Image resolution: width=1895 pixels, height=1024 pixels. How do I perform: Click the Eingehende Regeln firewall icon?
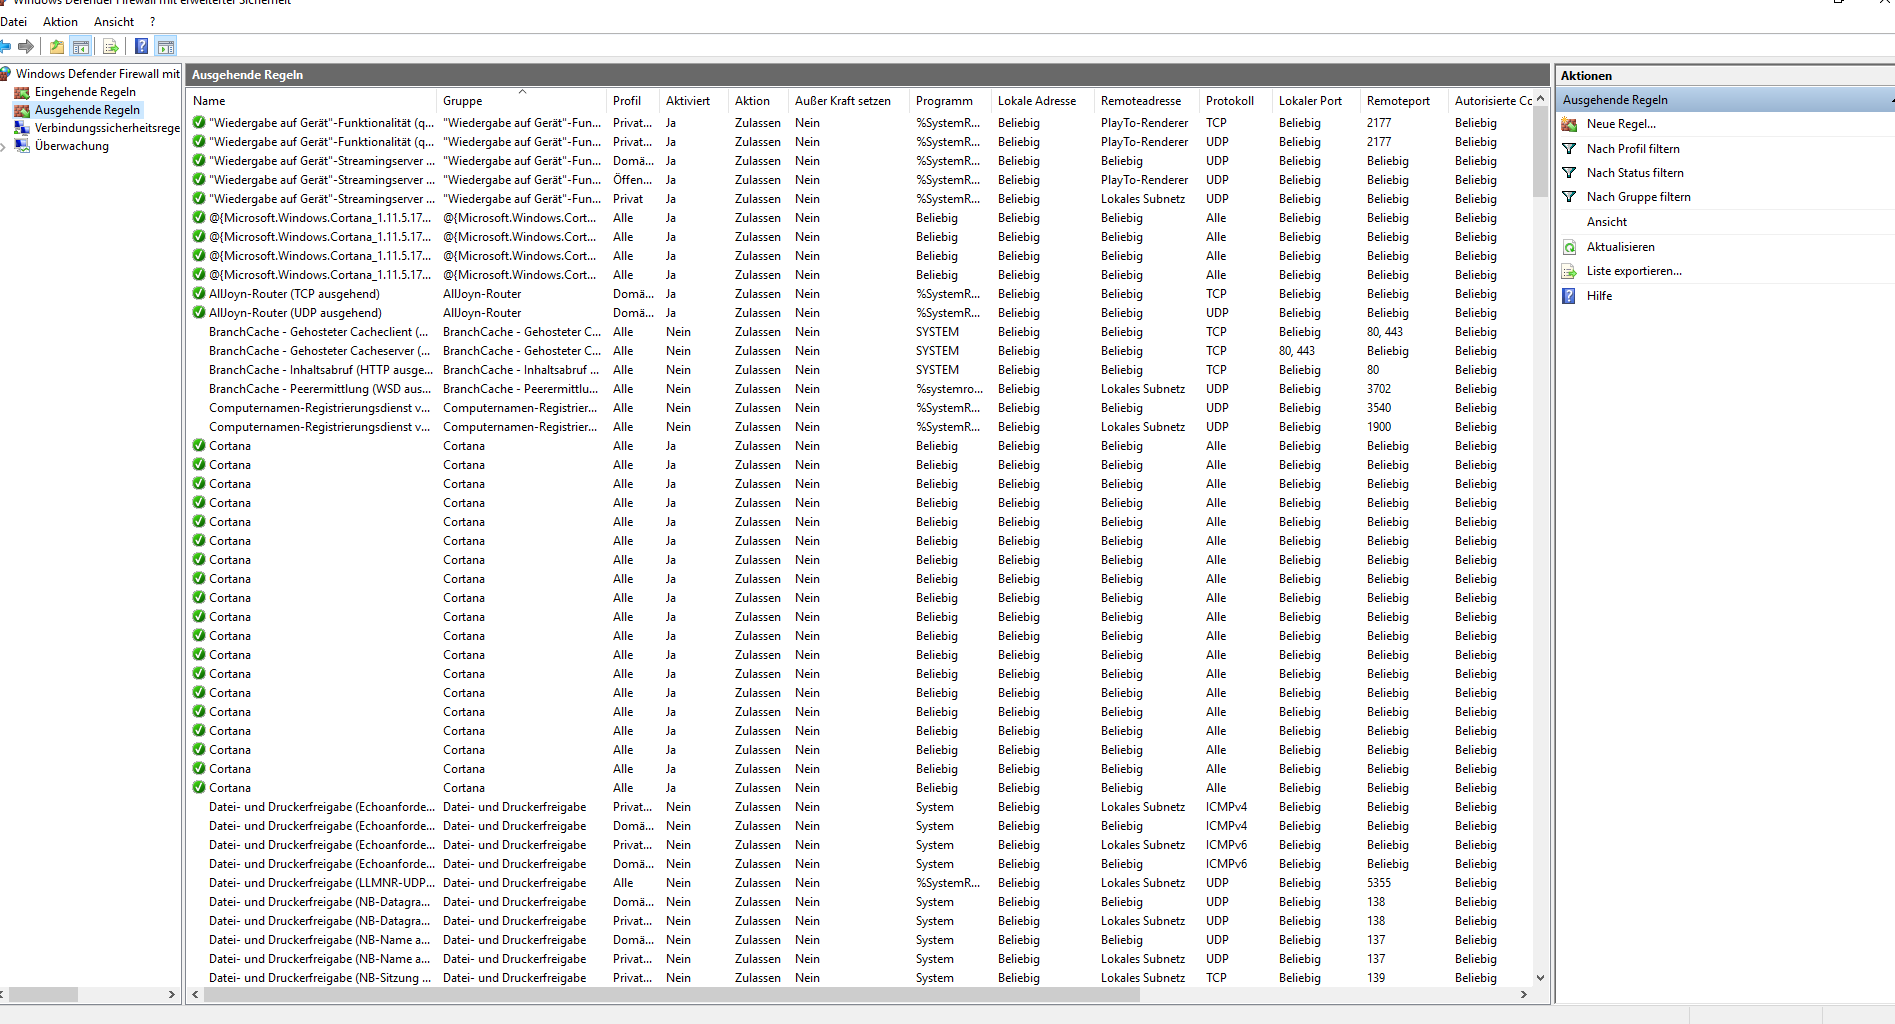22,92
